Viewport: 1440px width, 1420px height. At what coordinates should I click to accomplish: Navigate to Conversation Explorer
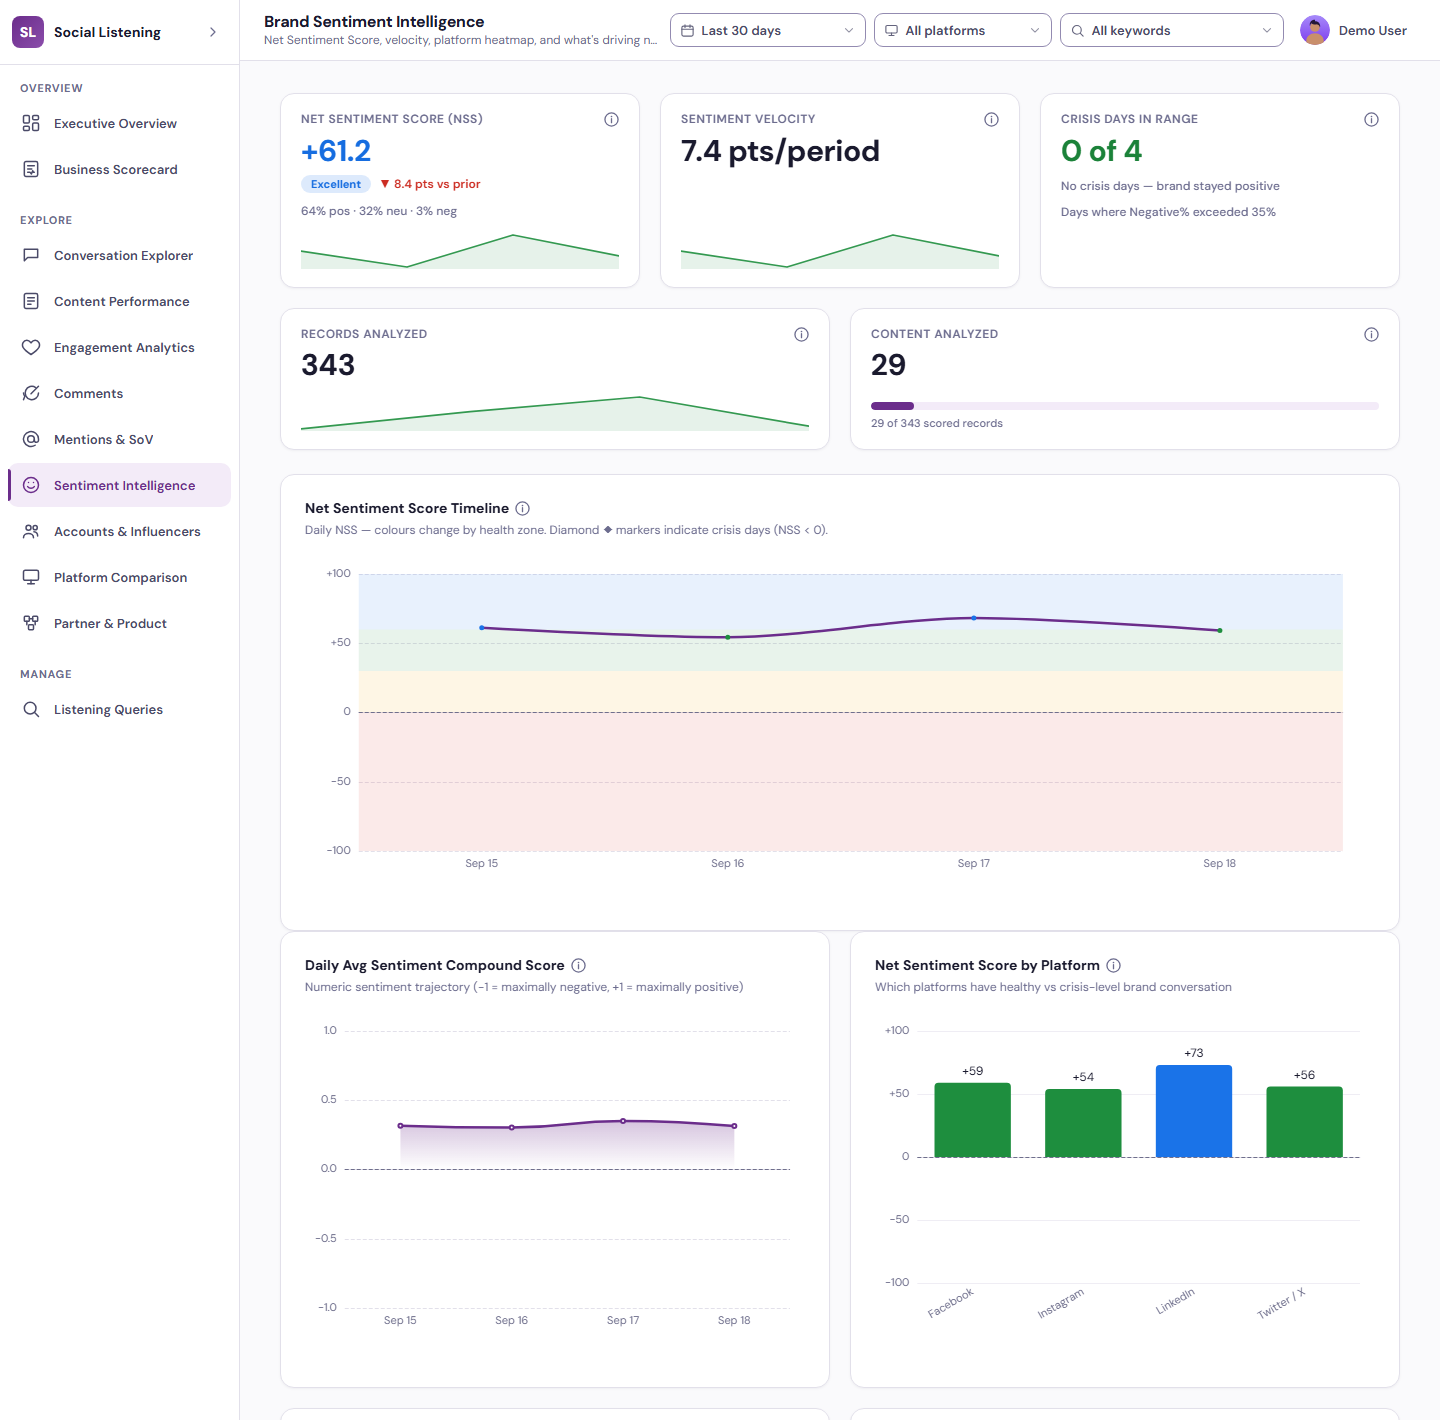click(119, 256)
